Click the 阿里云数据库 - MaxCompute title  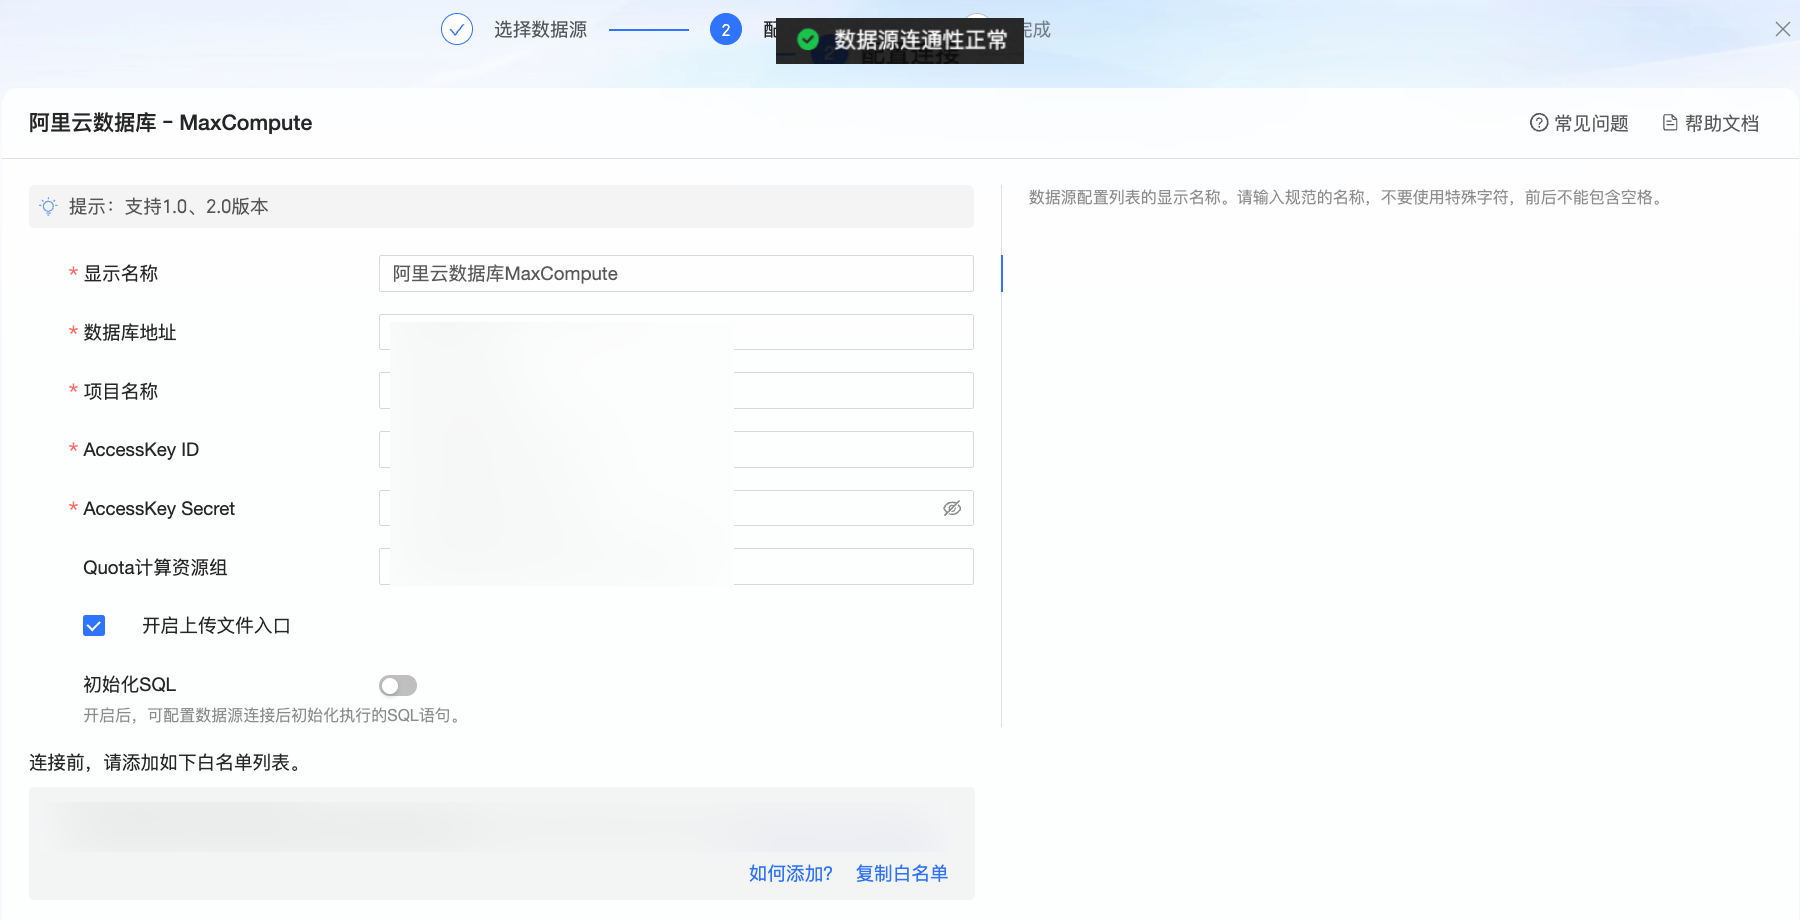point(170,123)
